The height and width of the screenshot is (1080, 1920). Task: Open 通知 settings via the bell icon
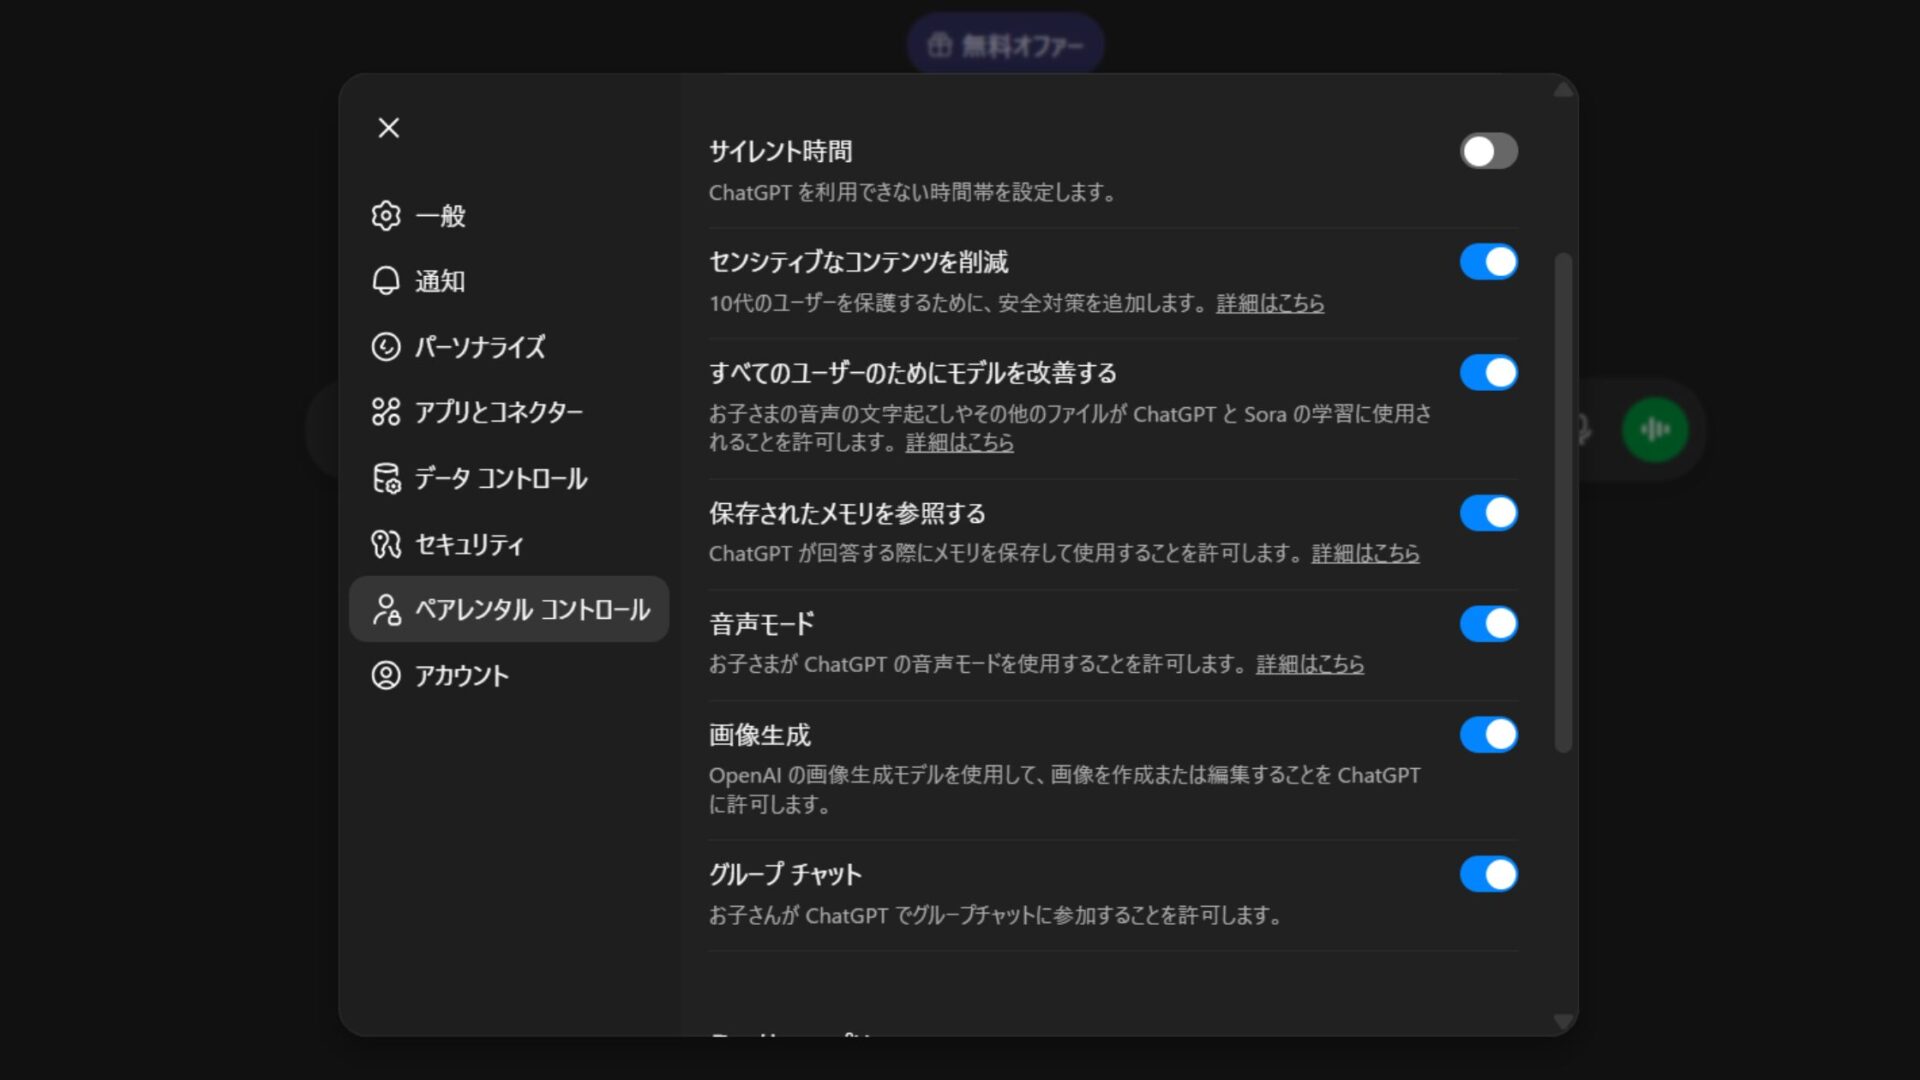pos(387,281)
